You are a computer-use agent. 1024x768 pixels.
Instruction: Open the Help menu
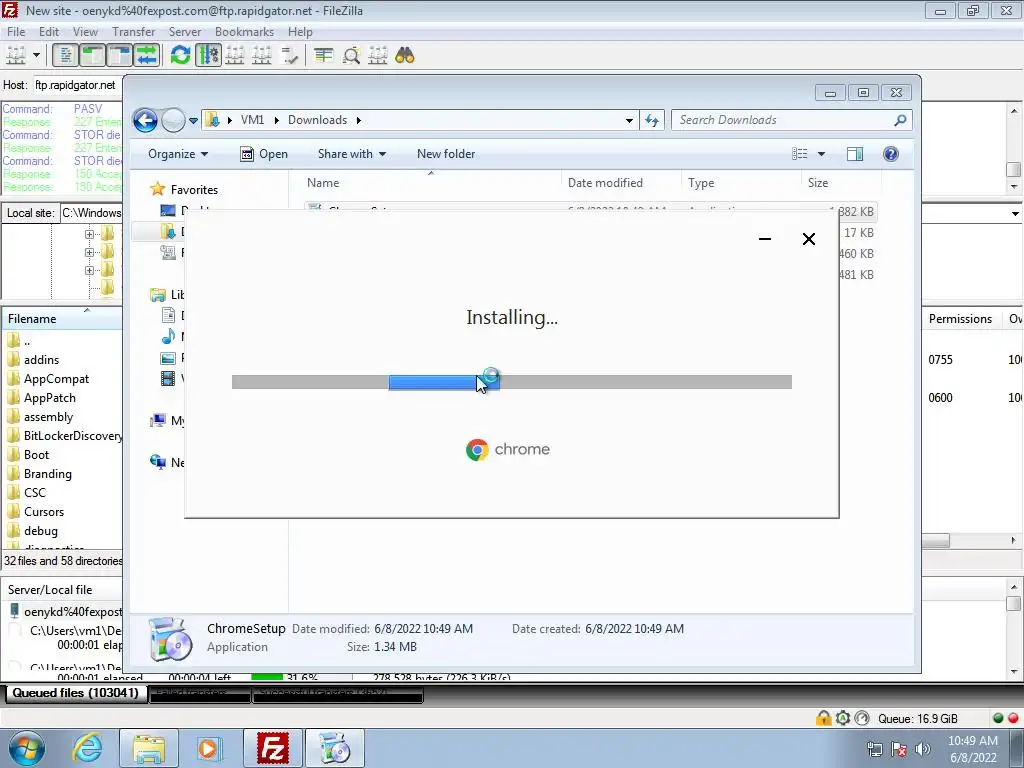[300, 31]
